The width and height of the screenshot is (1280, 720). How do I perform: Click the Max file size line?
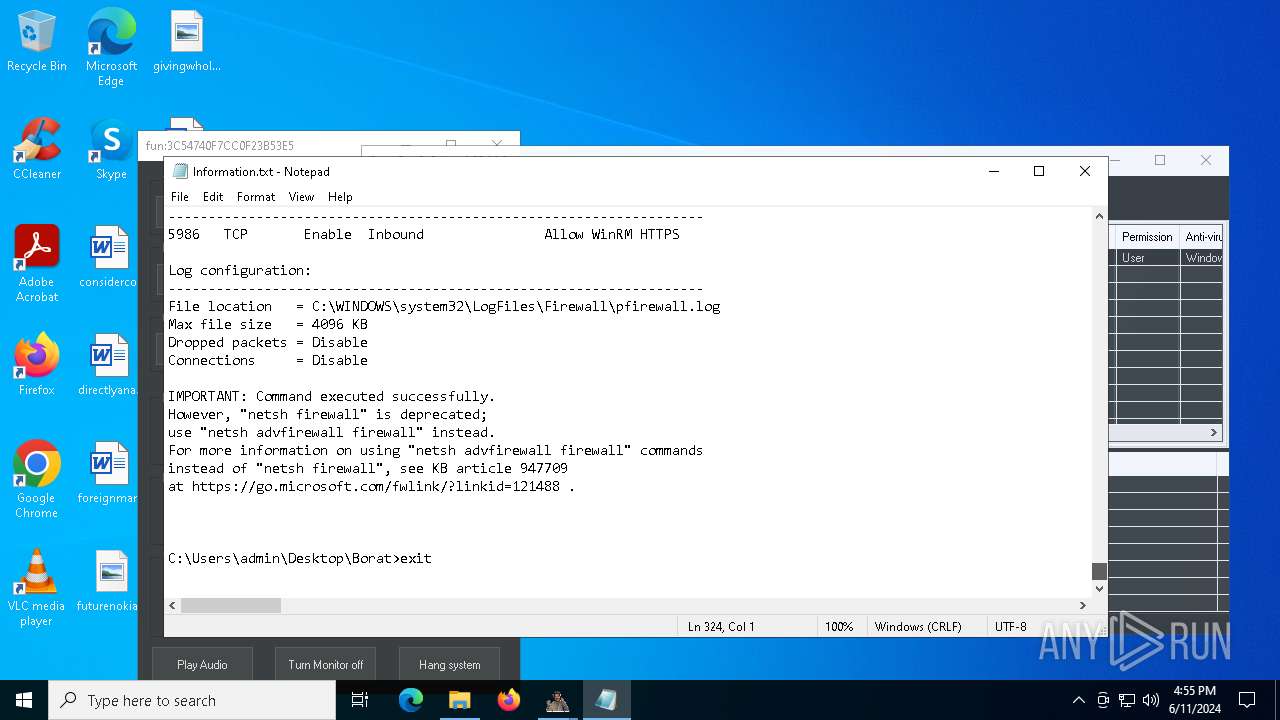coord(268,324)
